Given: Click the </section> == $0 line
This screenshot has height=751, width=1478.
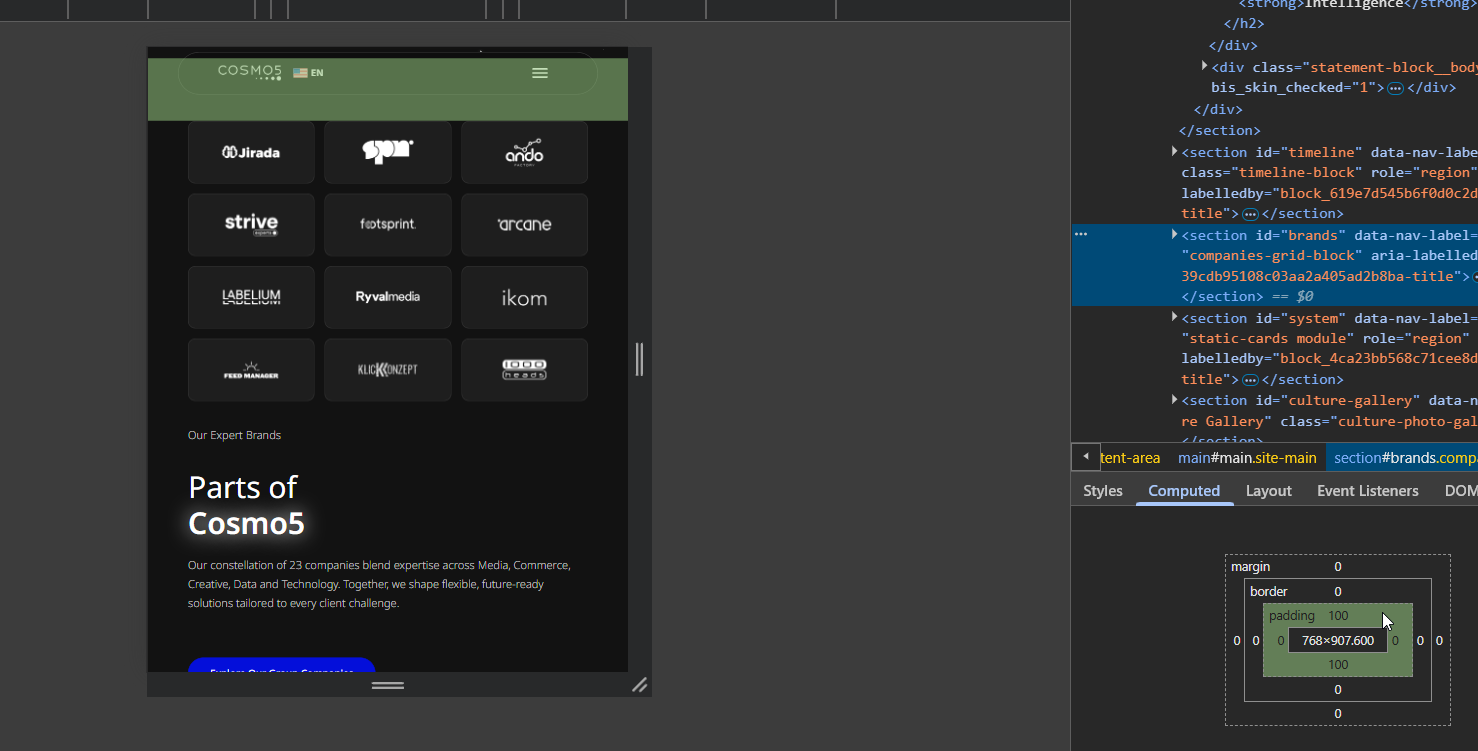Looking at the screenshot, I should pyautogui.click(x=1247, y=297).
